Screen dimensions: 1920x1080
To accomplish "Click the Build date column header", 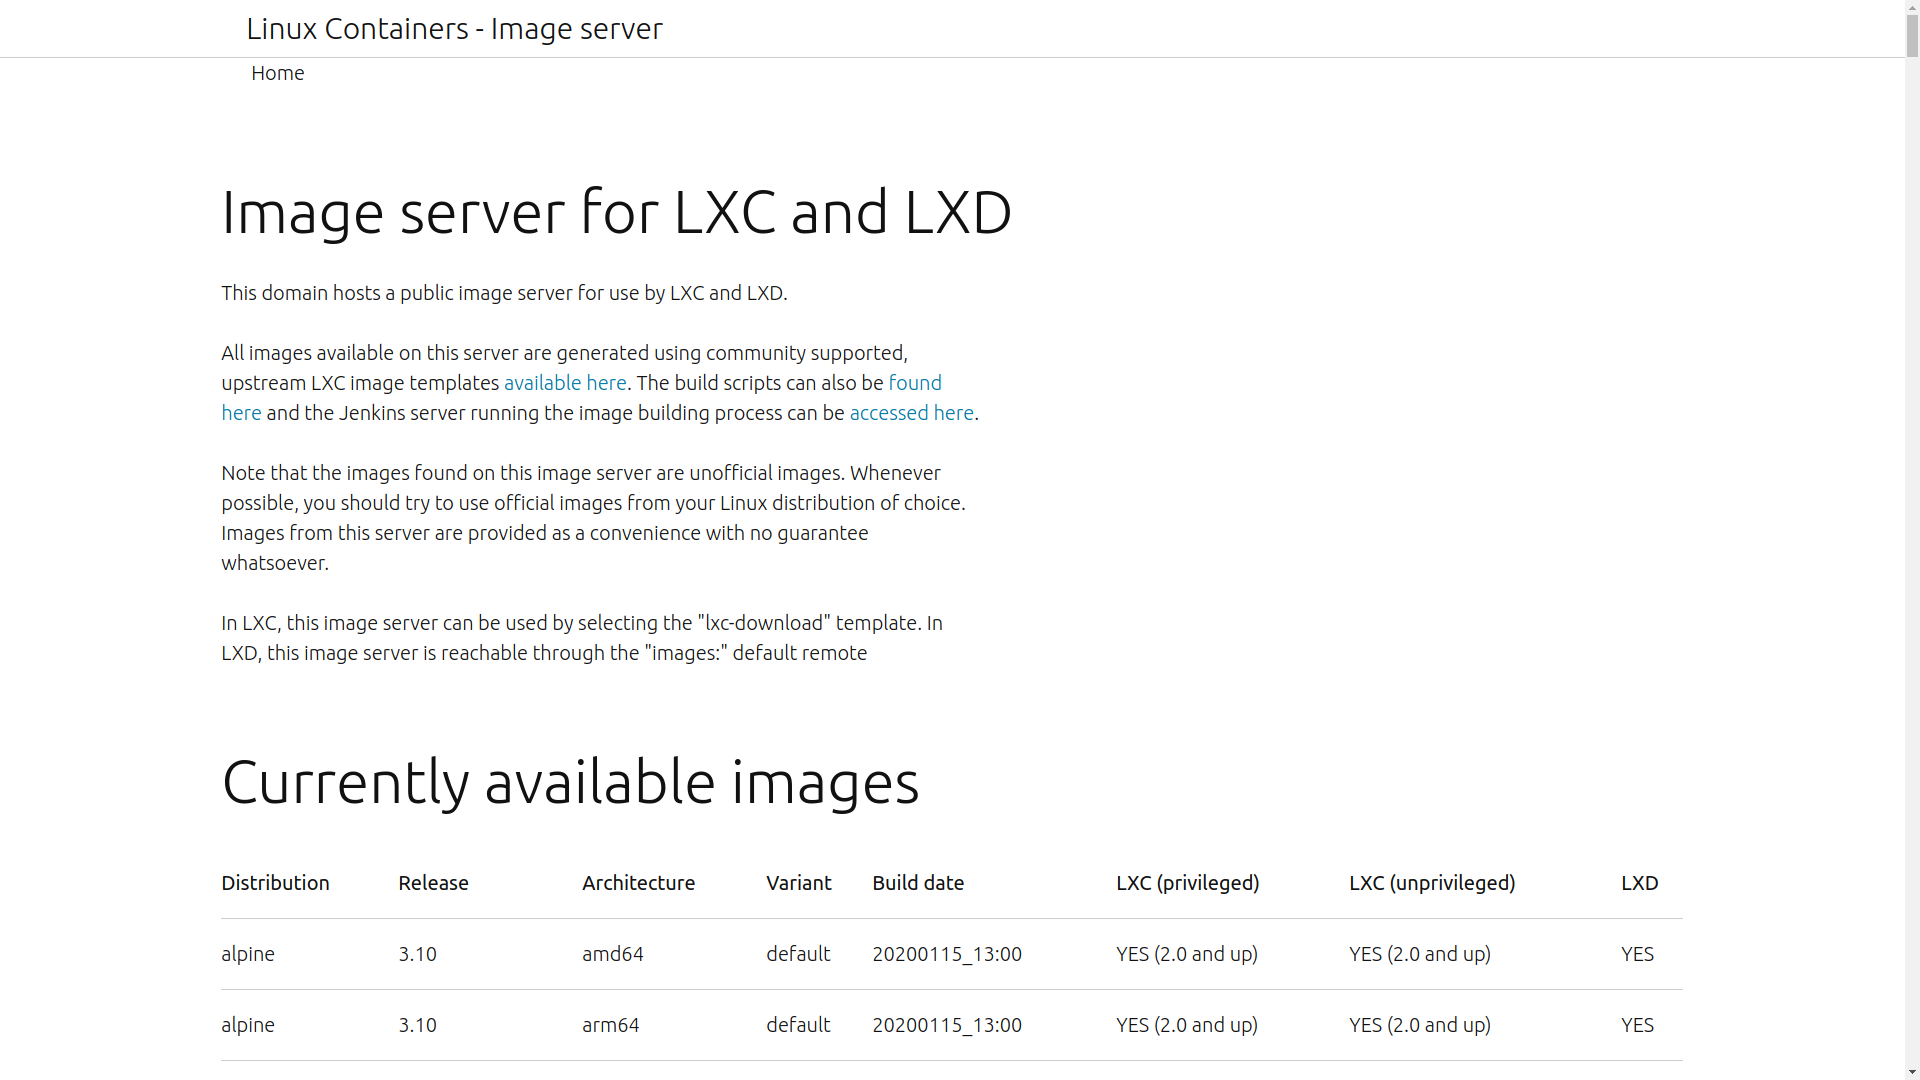I will pyautogui.click(x=917, y=883).
